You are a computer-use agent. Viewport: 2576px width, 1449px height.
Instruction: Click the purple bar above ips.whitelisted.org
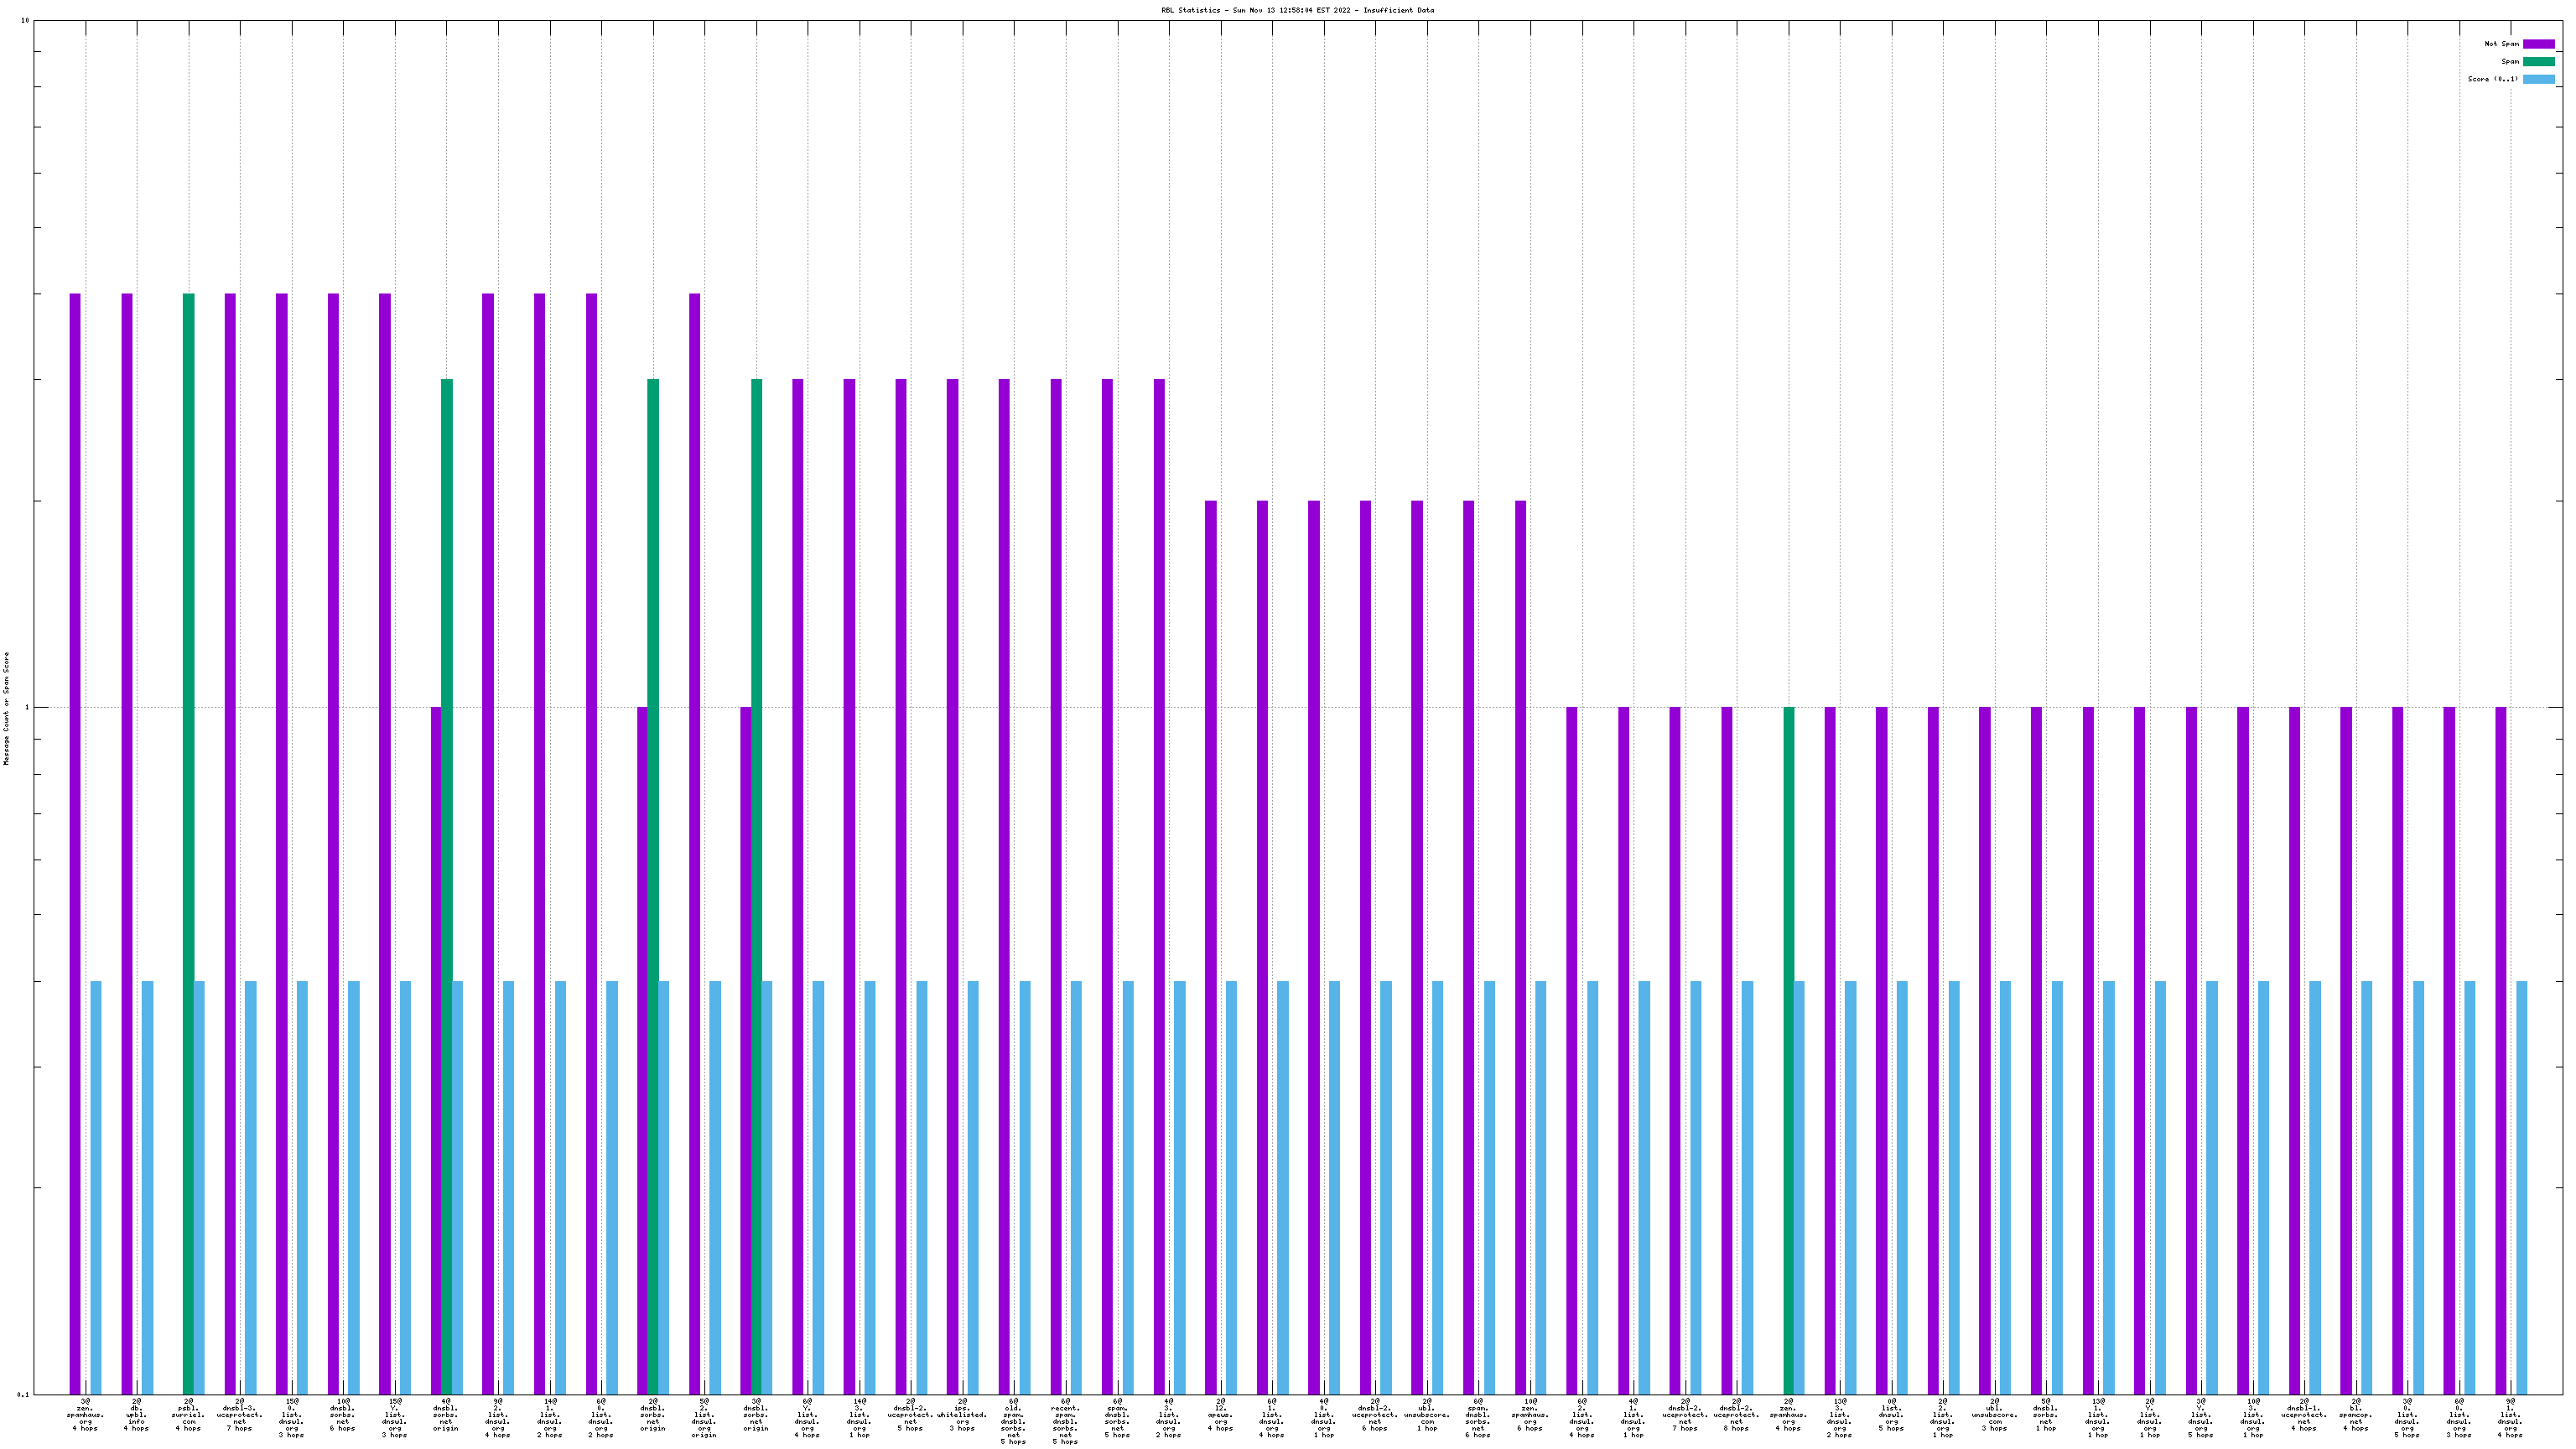[x=953, y=885]
